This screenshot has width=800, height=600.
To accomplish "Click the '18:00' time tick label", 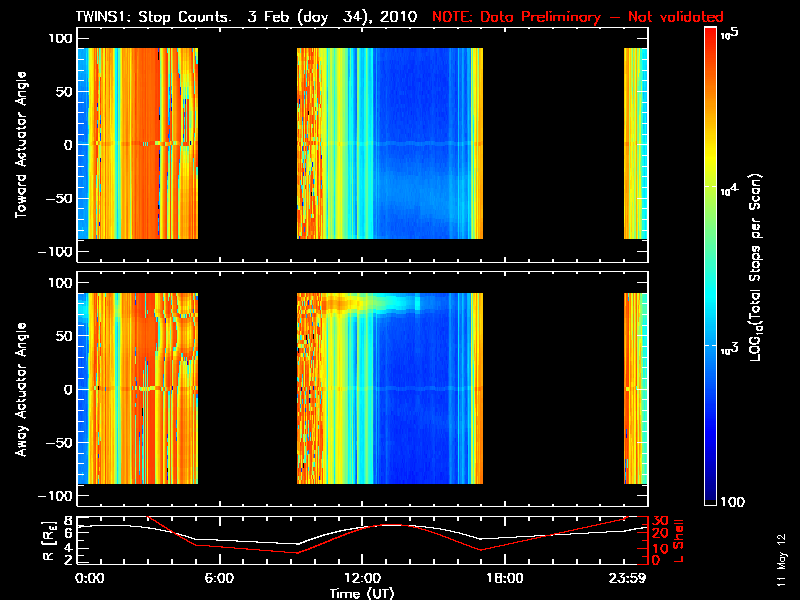I will click(x=505, y=579).
